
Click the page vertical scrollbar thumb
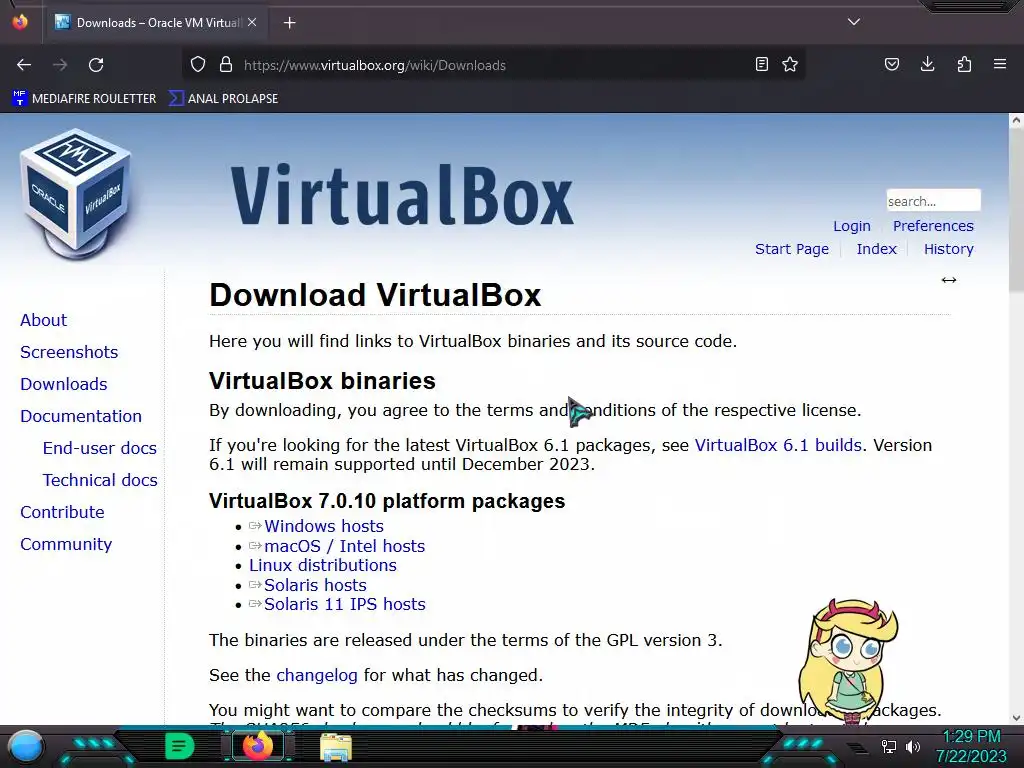(1016, 209)
